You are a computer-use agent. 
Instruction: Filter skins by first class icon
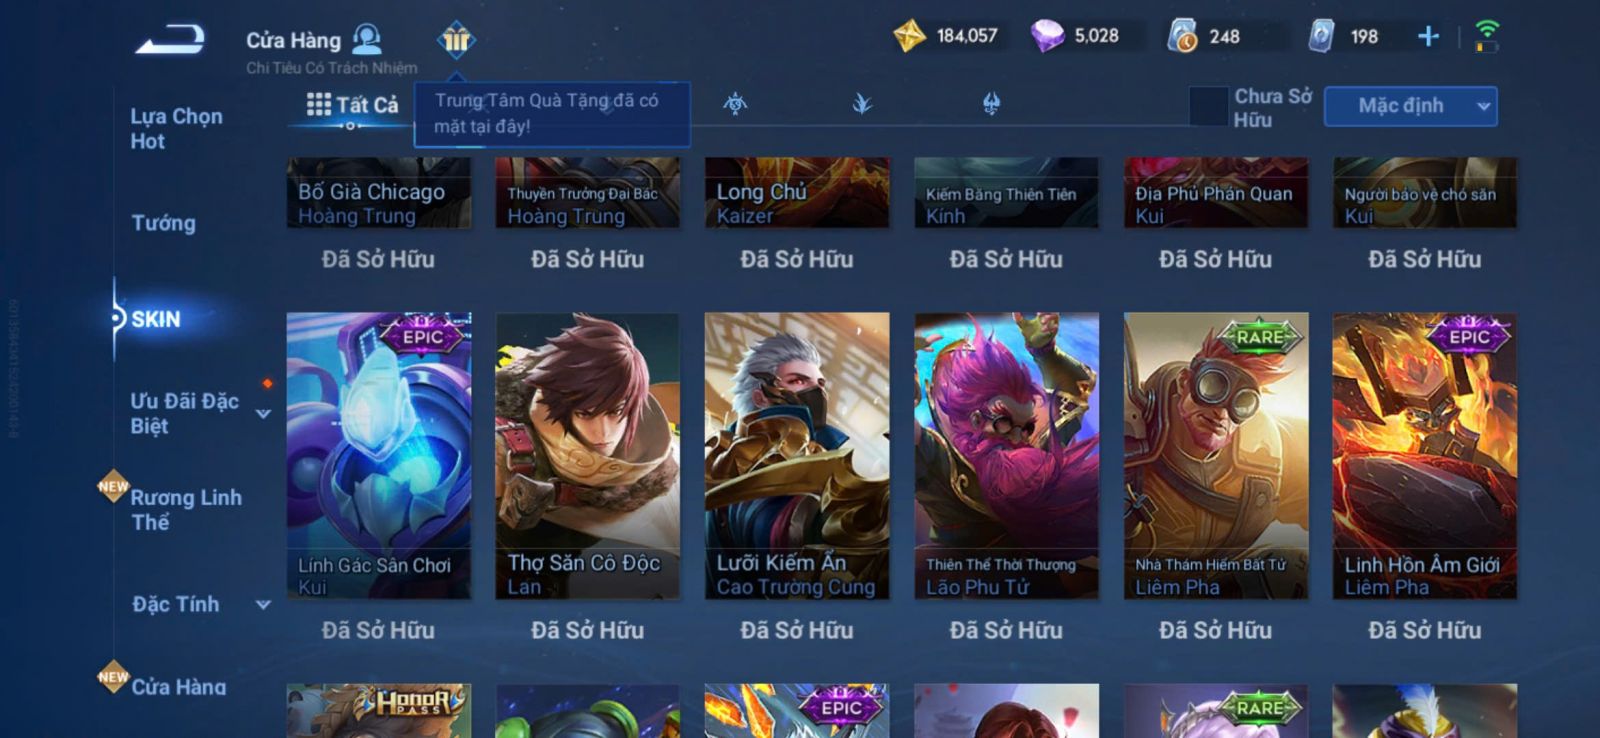(x=735, y=103)
